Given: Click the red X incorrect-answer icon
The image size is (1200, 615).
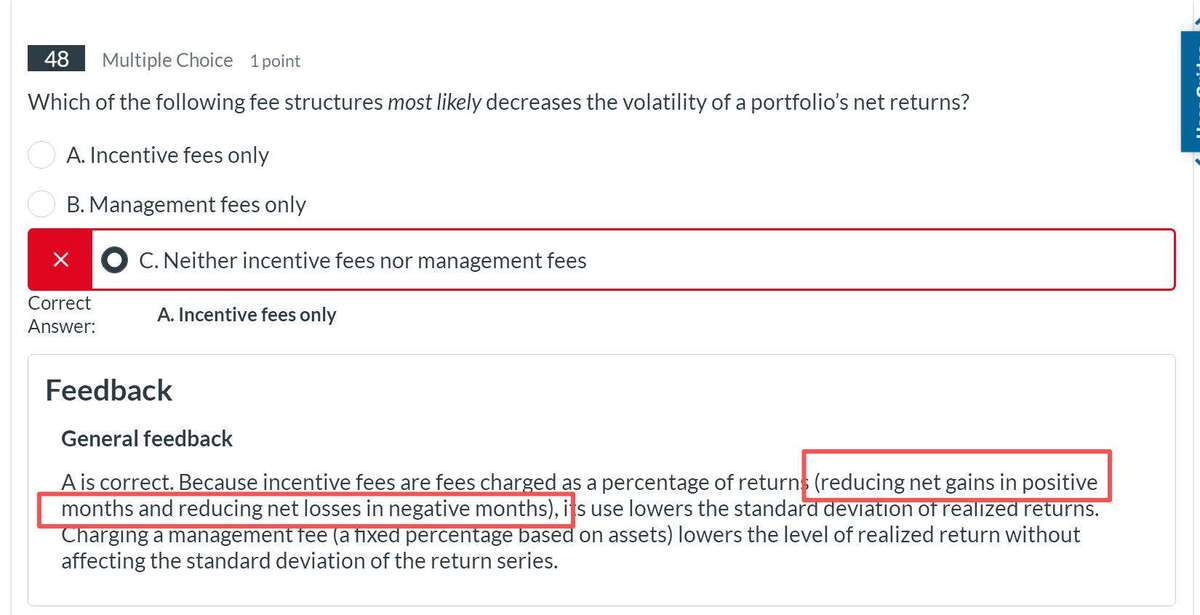Looking at the screenshot, I should coord(60,260).
